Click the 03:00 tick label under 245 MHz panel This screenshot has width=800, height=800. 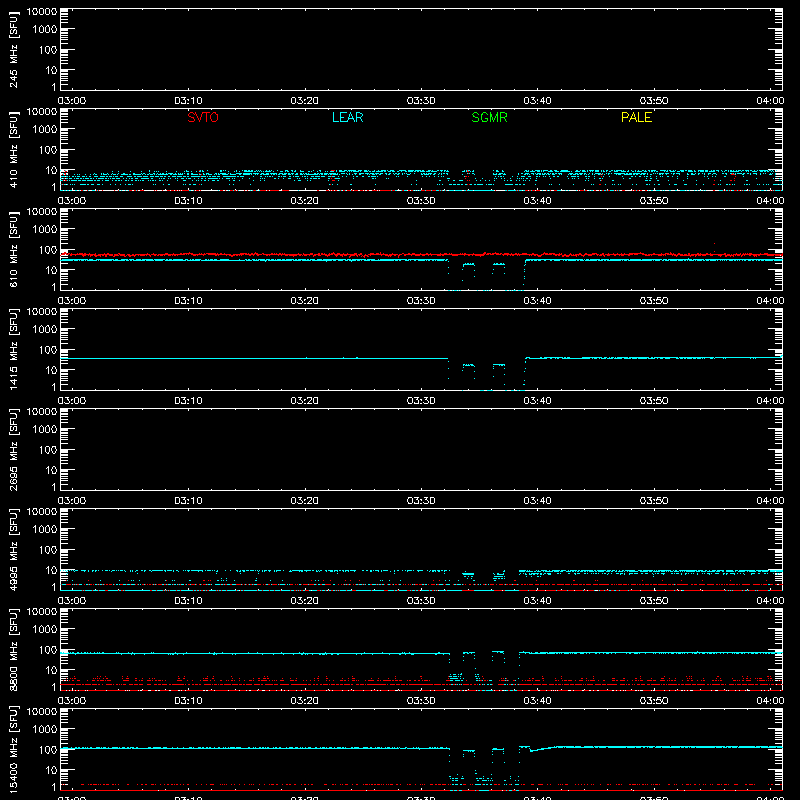click(x=72, y=101)
